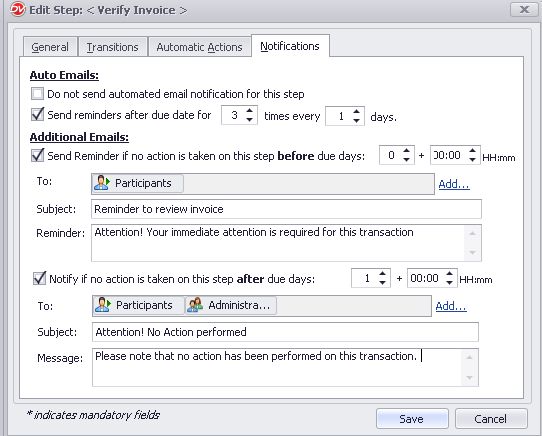Toggle 'Do not send automated email notification' checkbox
The width and height of the screenshot is (542, 436).
[37, 94]
